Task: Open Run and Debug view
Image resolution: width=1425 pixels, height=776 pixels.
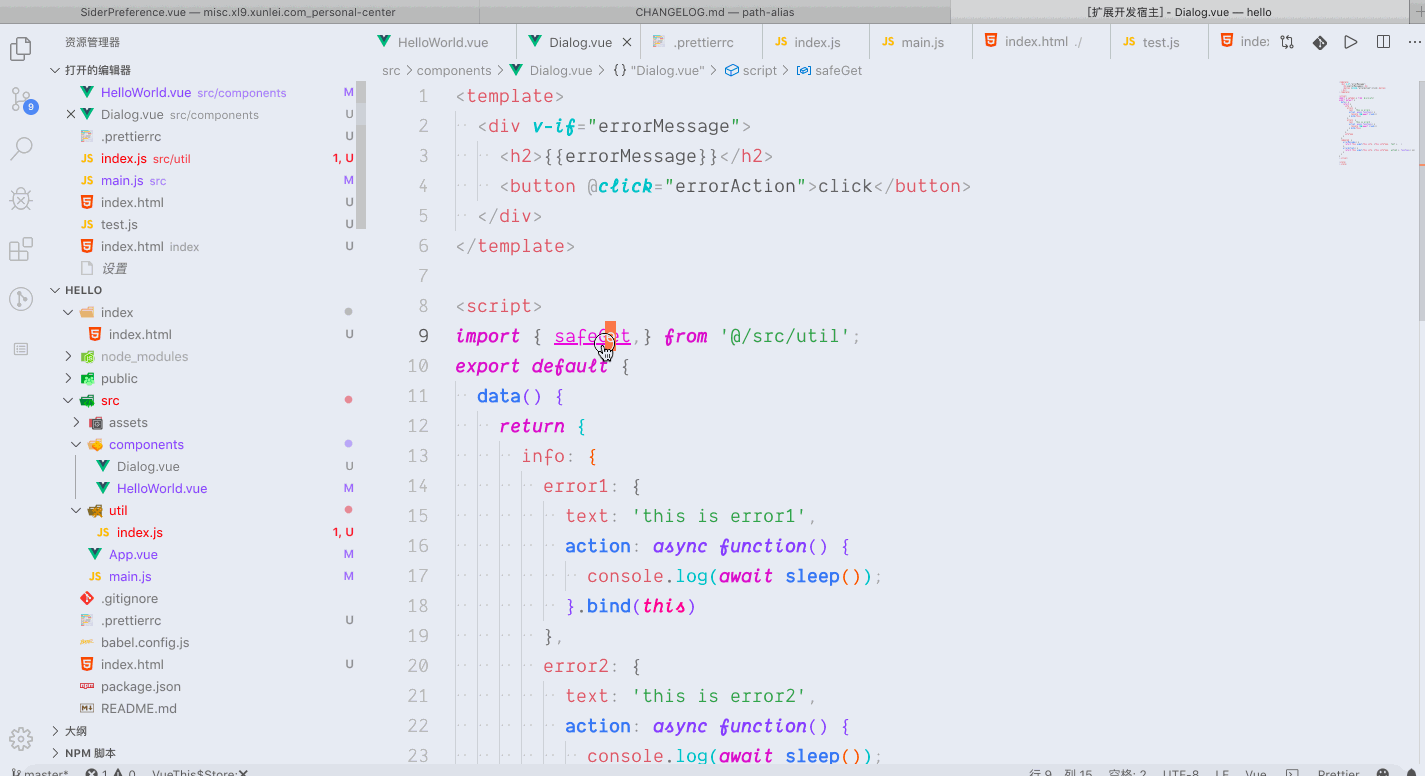Action: [x=20, y=199]
